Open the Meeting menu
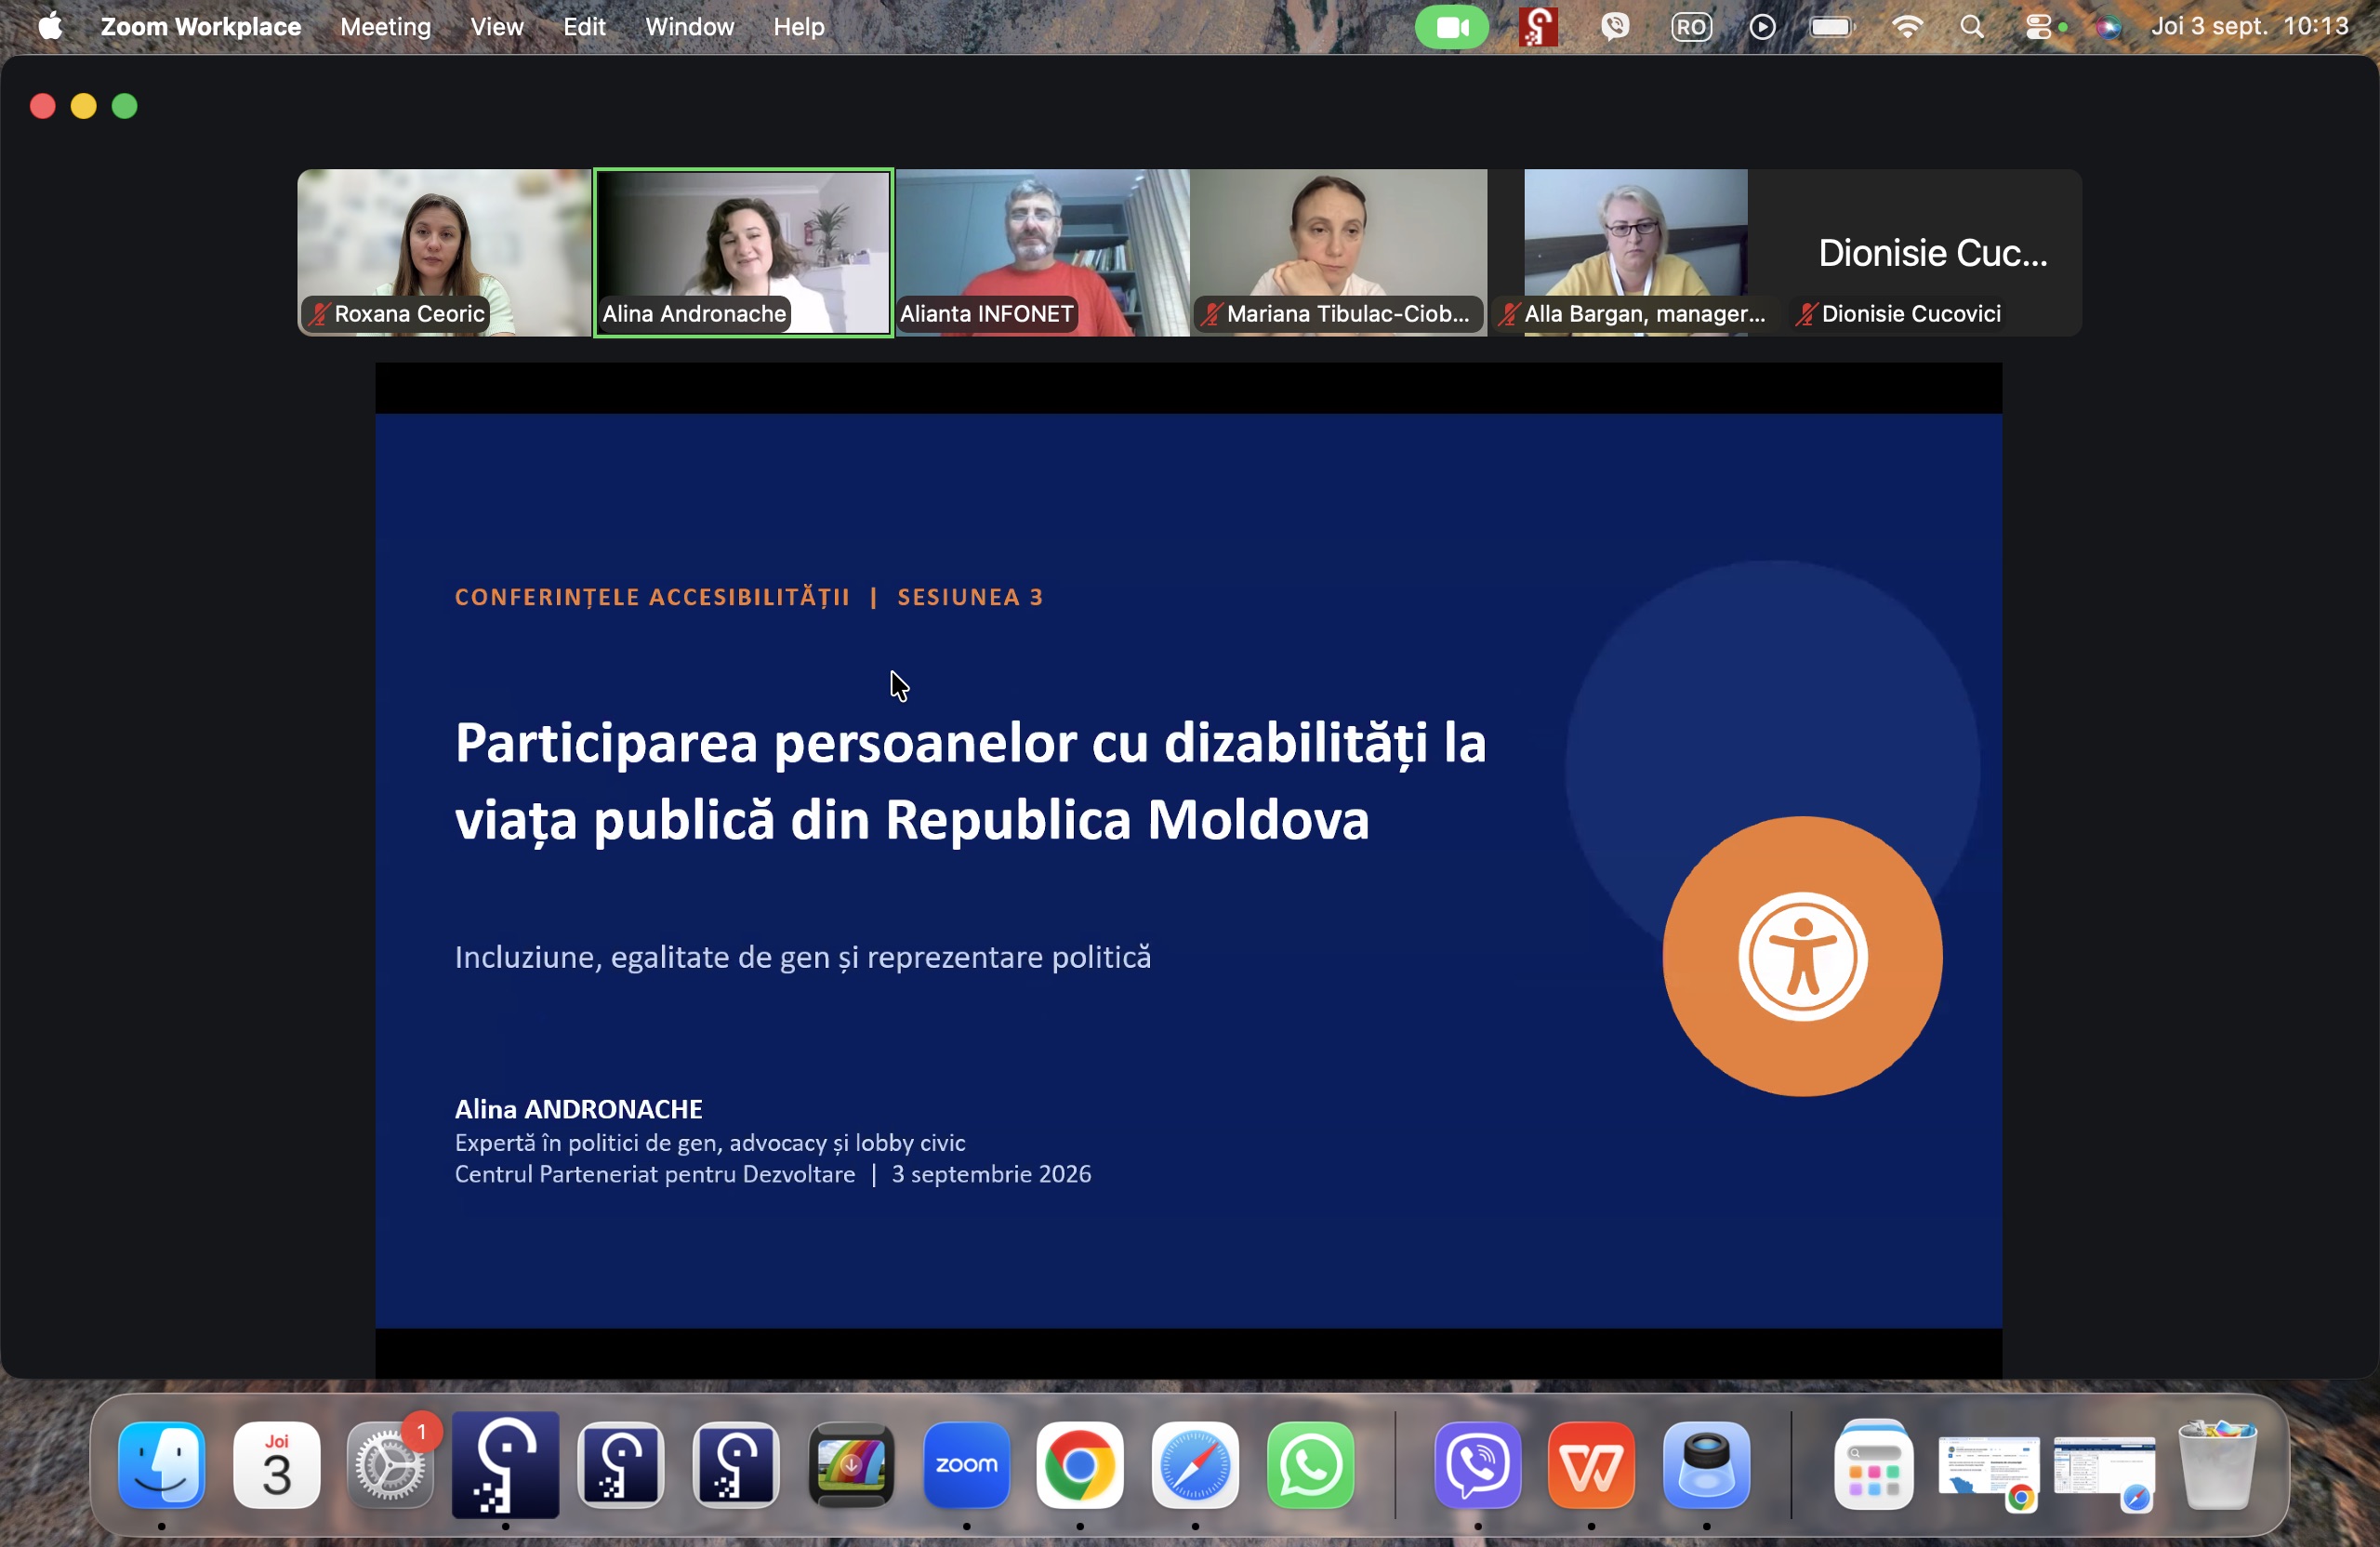 click(x=385, y=27)
